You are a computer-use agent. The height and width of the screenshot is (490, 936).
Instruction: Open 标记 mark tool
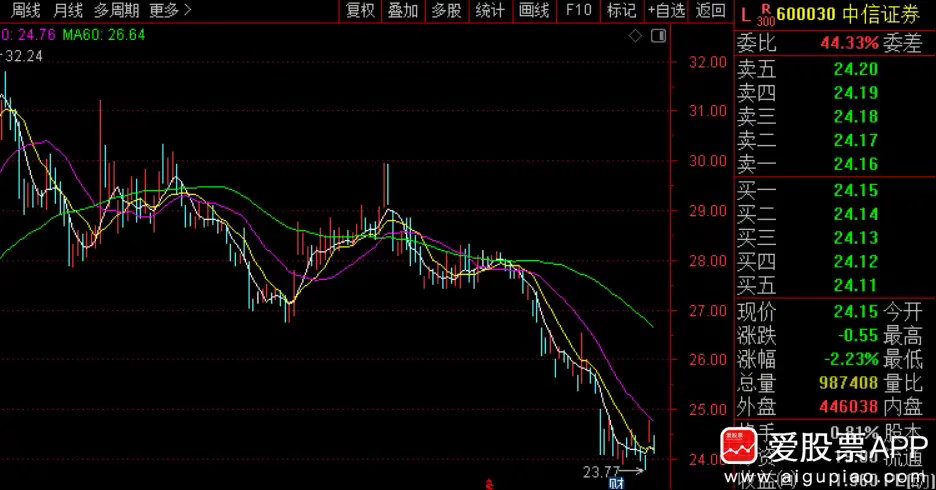point(621,10)
